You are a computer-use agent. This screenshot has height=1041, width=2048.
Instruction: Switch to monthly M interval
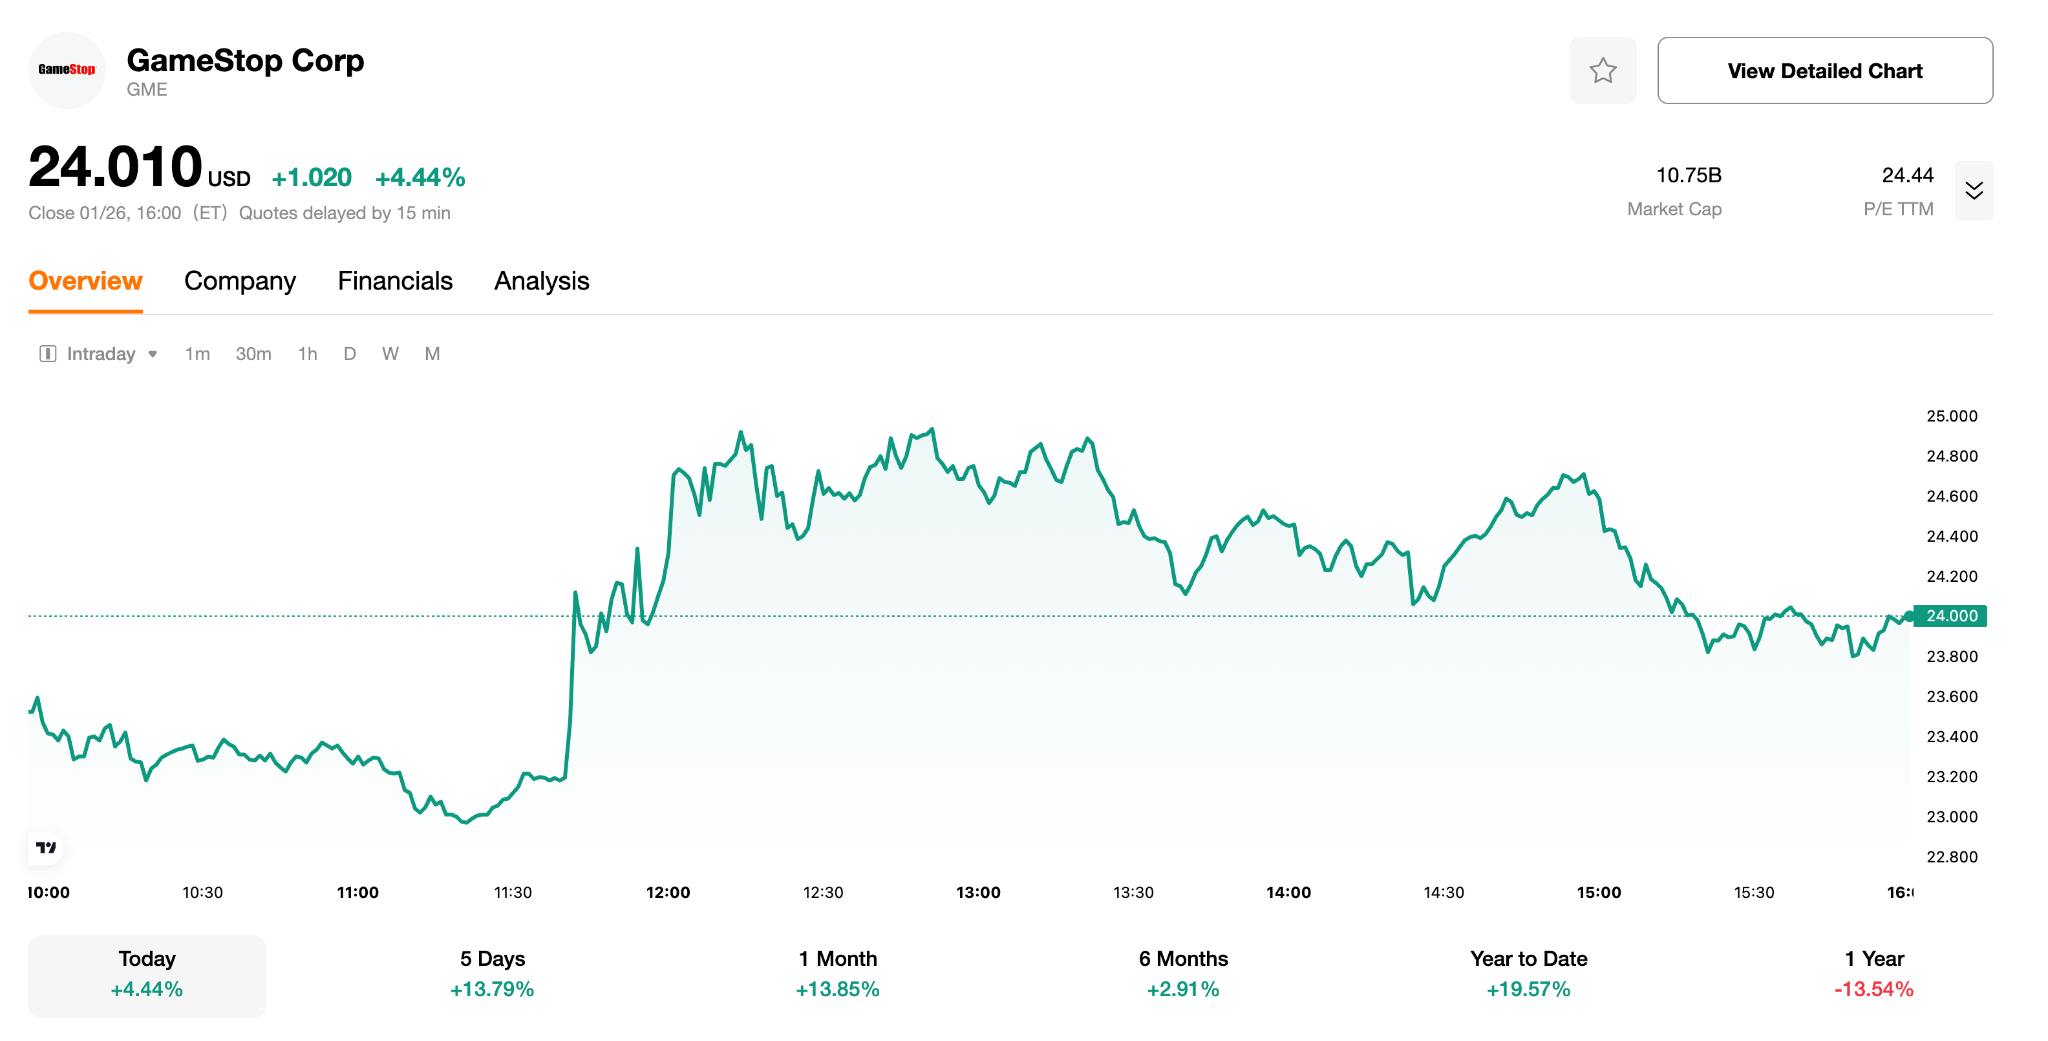click(x=432, y=354)
